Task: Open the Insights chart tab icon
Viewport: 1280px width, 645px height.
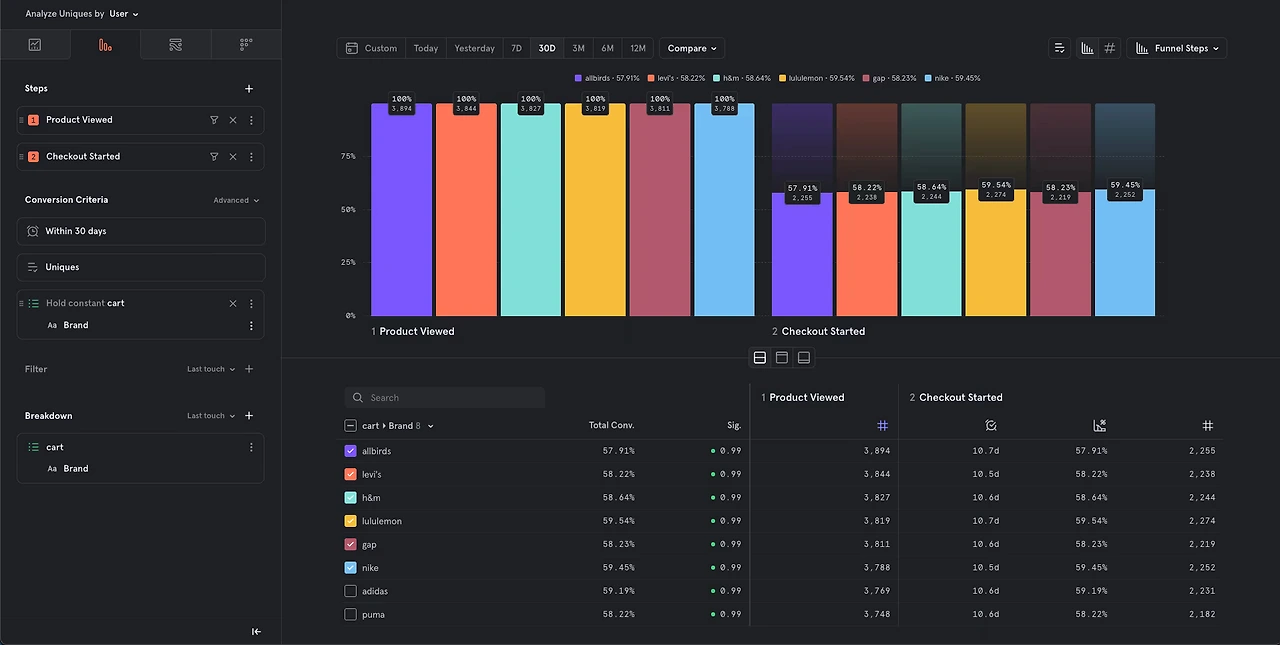Action: (35, 44)
